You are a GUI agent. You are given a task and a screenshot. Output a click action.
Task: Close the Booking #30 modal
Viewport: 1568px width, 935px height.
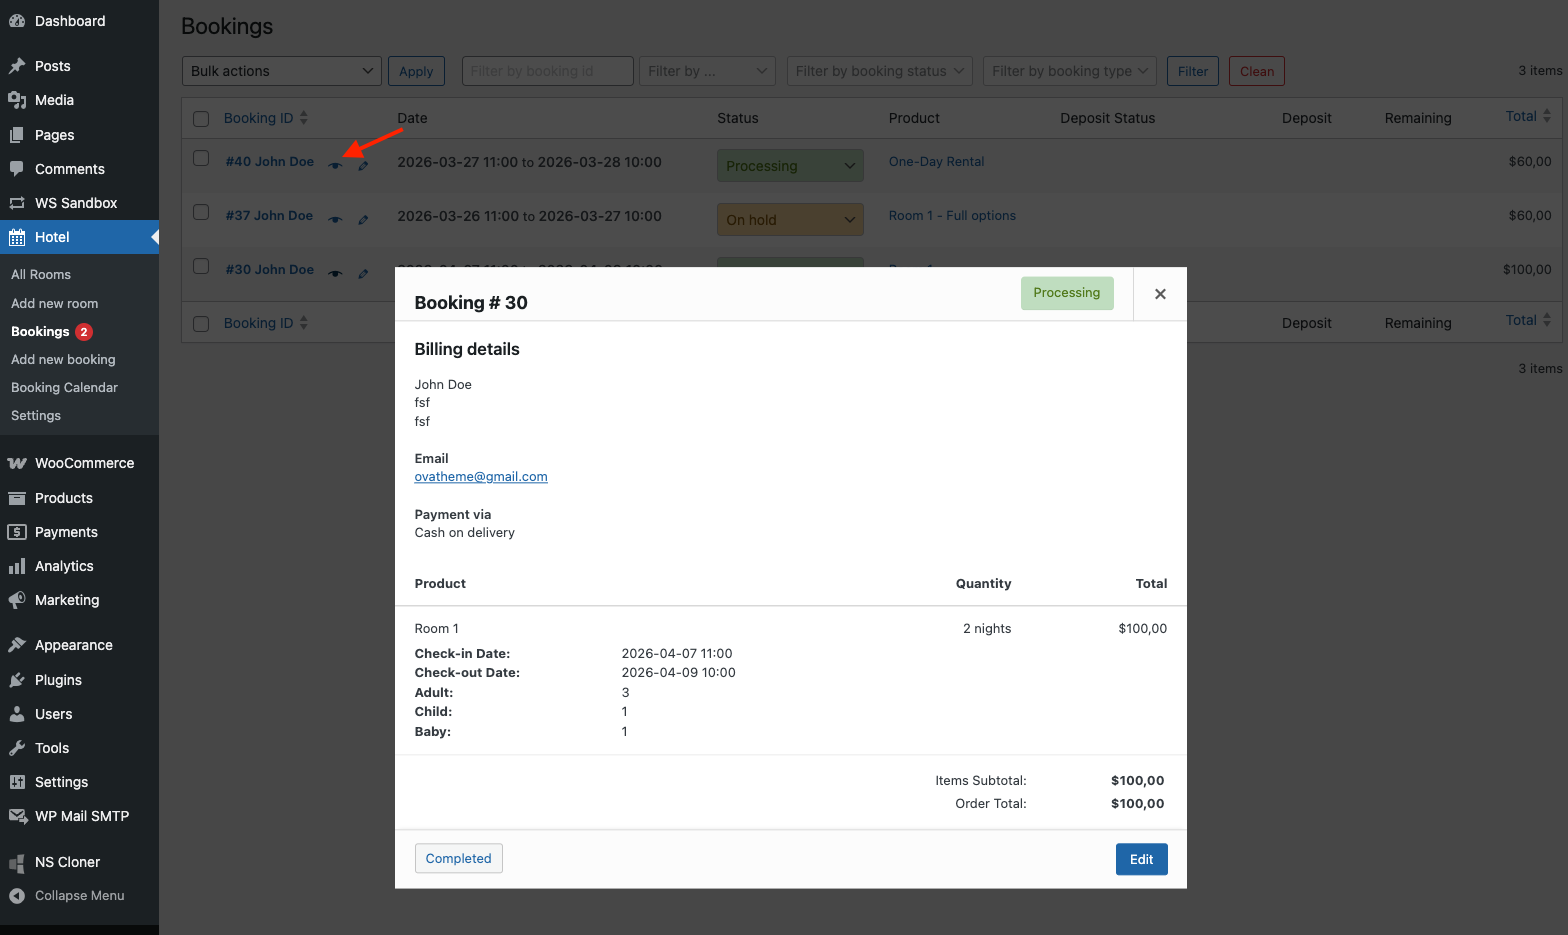tap(1160, 294)
